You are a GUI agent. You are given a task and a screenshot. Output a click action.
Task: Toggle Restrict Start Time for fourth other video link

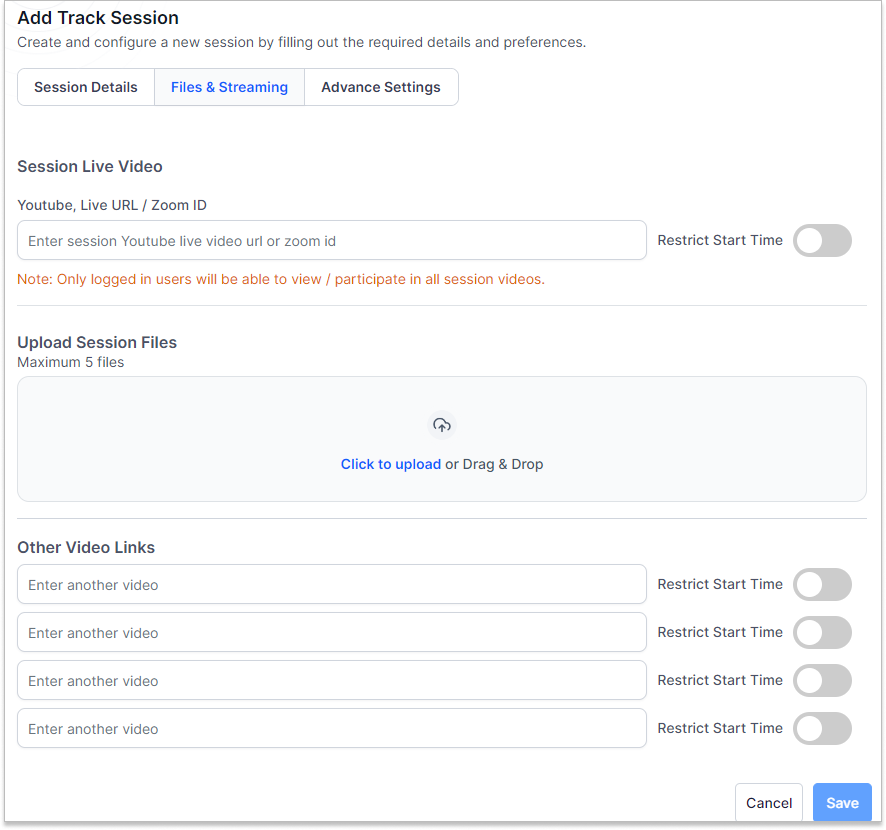coord(822,728)
